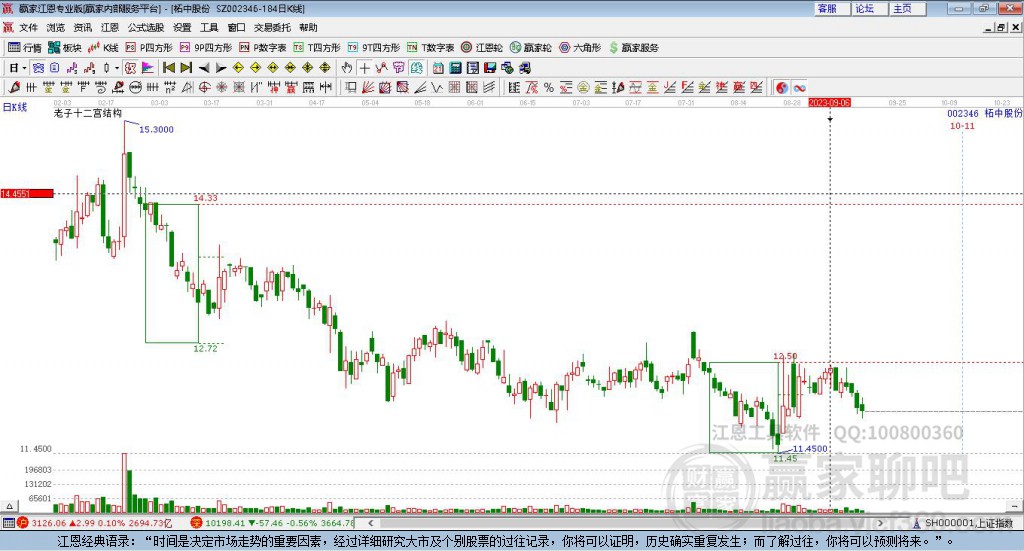Open the 9P四方形 tool
This screenshot has width=1024, height=551.
point(206,48)
